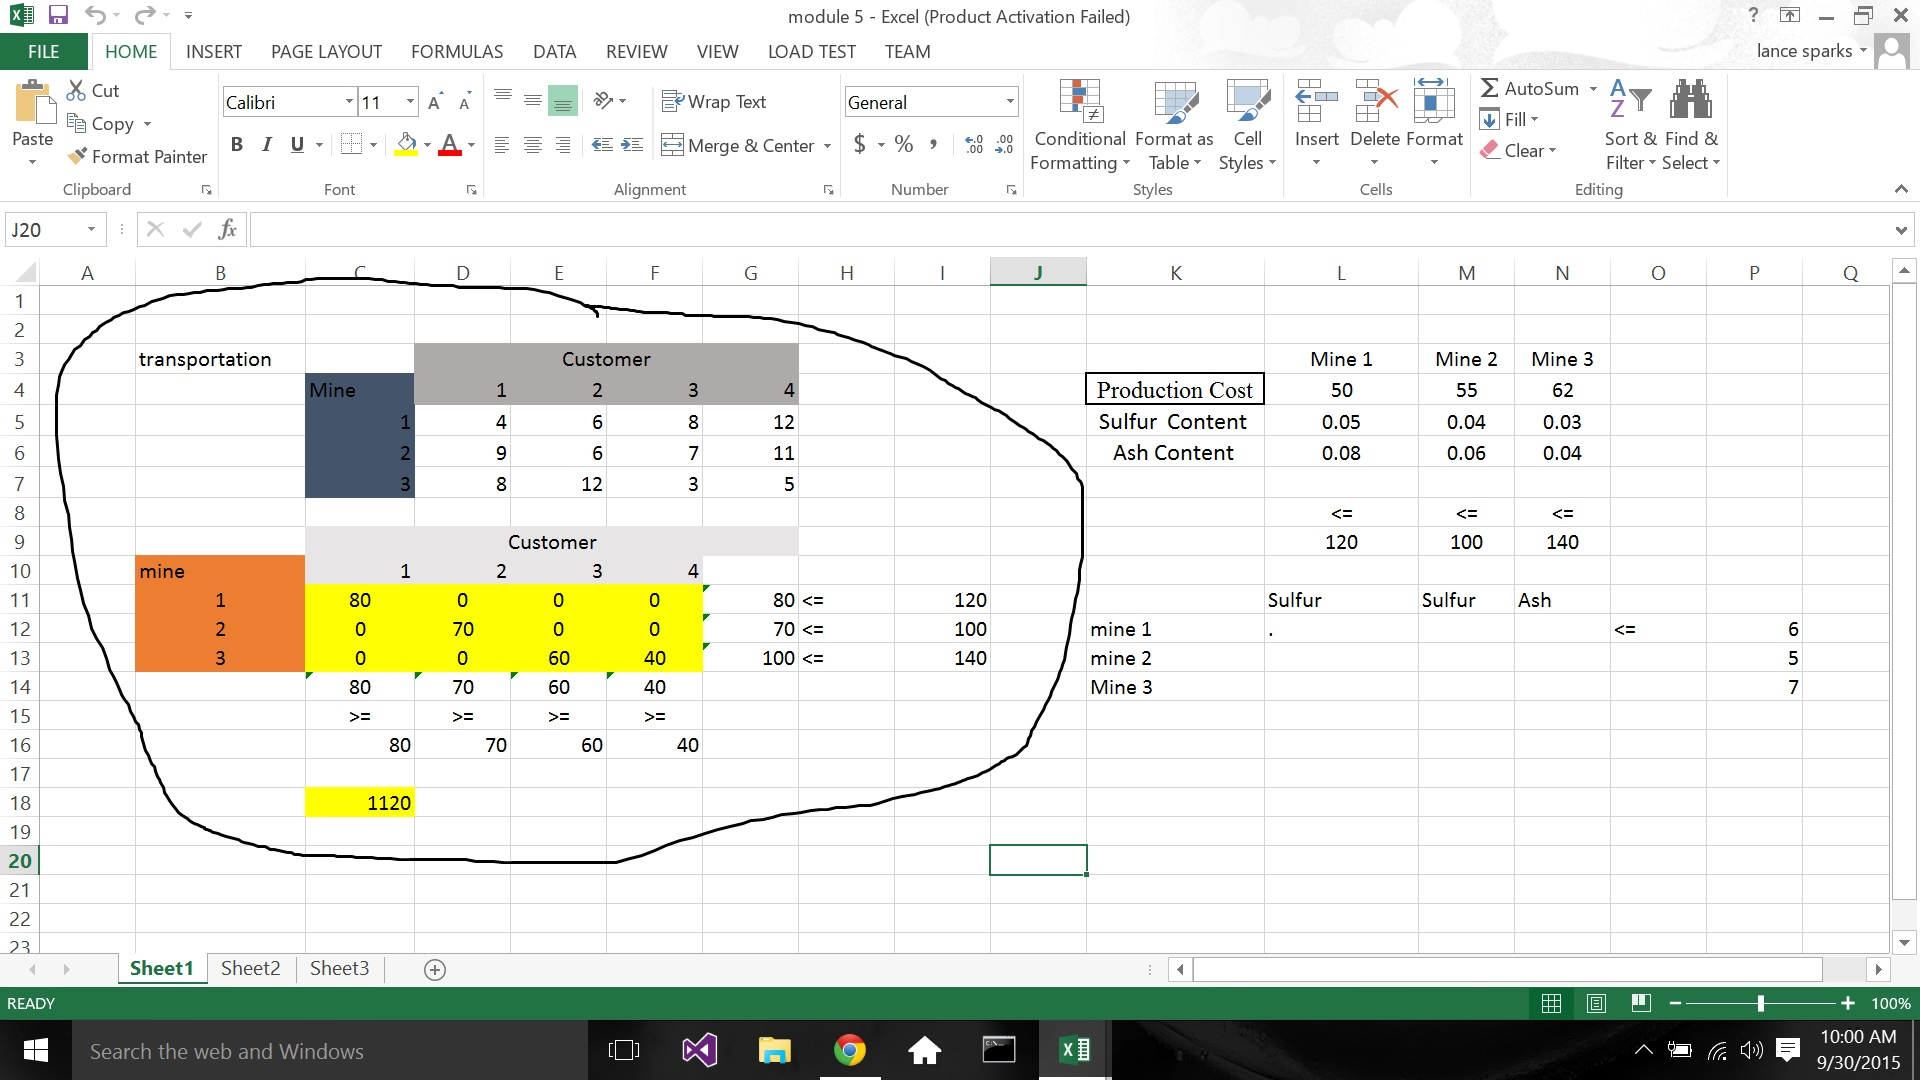Screen dimensions: 1920x1080
Task: Click the Increase Decimal icon
Action: click(974, 145)
